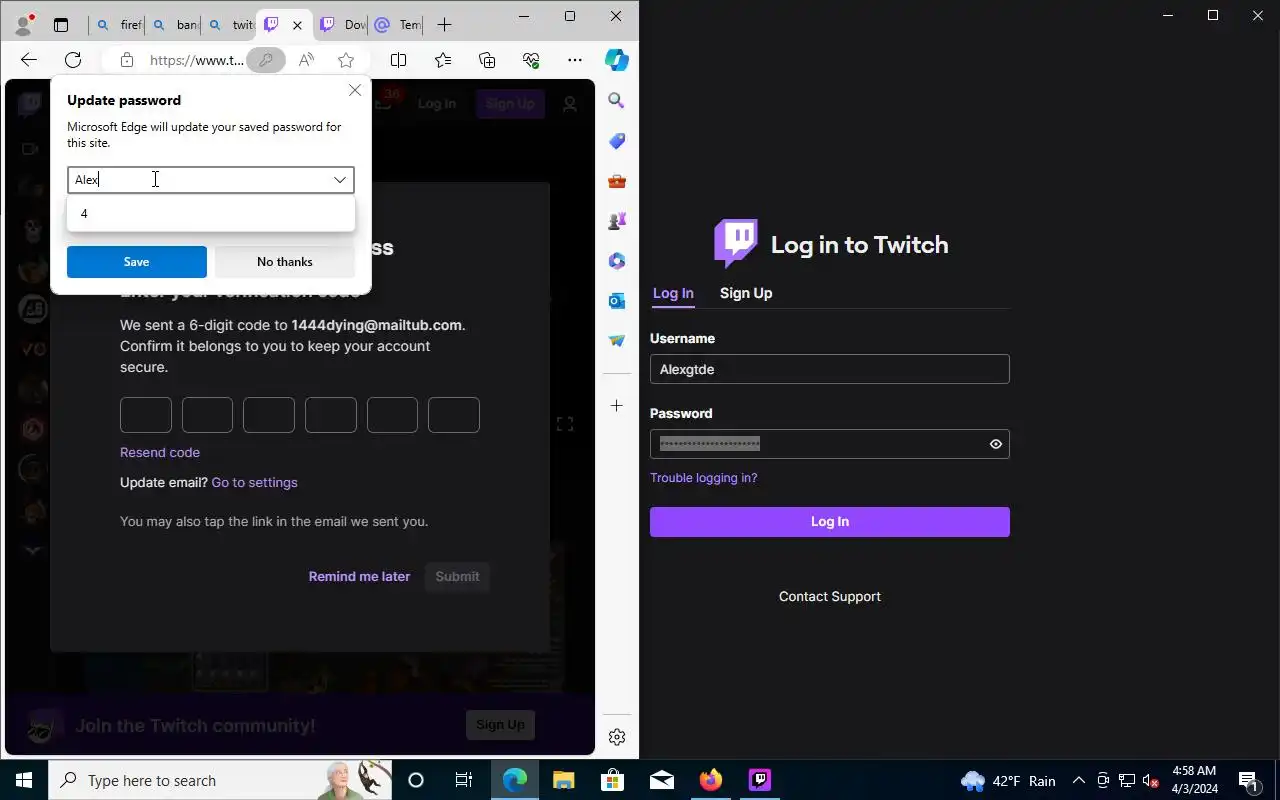Go back with the Edge back arrow

point(28,60)
